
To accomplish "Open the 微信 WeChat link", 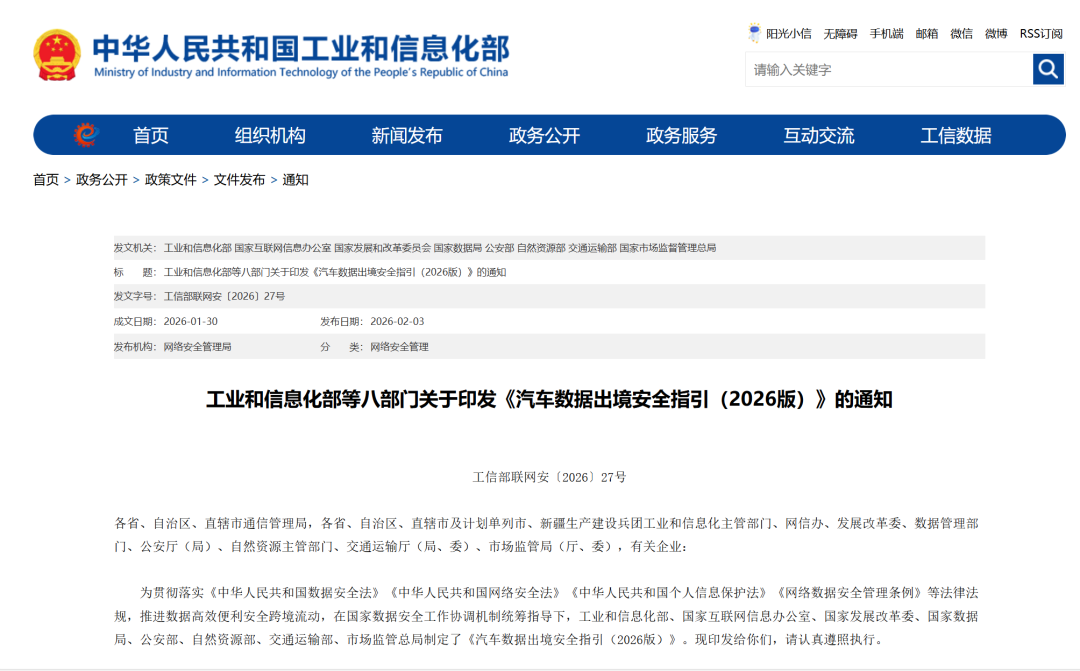I will [x=961, y=33].
